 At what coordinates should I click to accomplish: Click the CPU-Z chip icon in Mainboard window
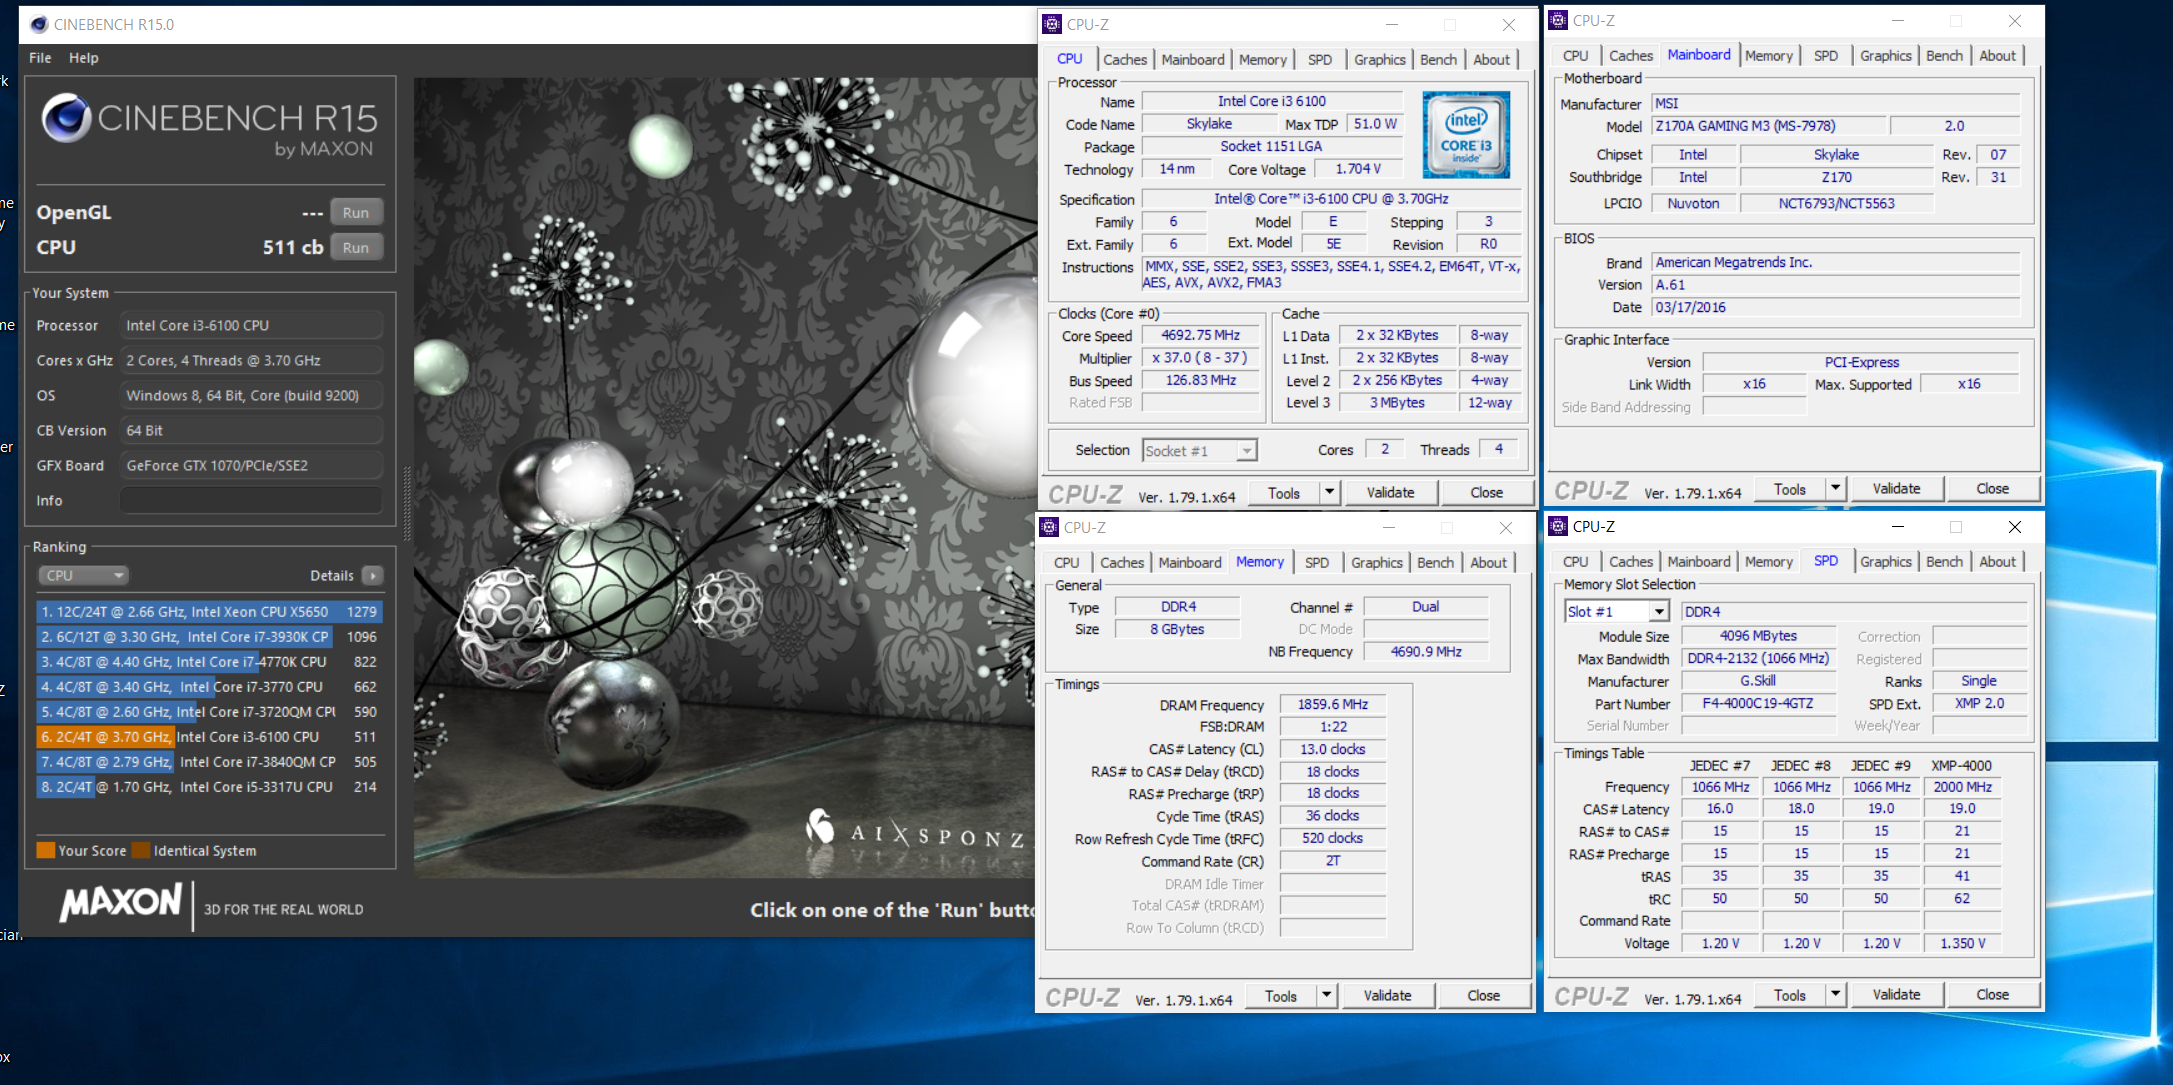(1558, 20)
